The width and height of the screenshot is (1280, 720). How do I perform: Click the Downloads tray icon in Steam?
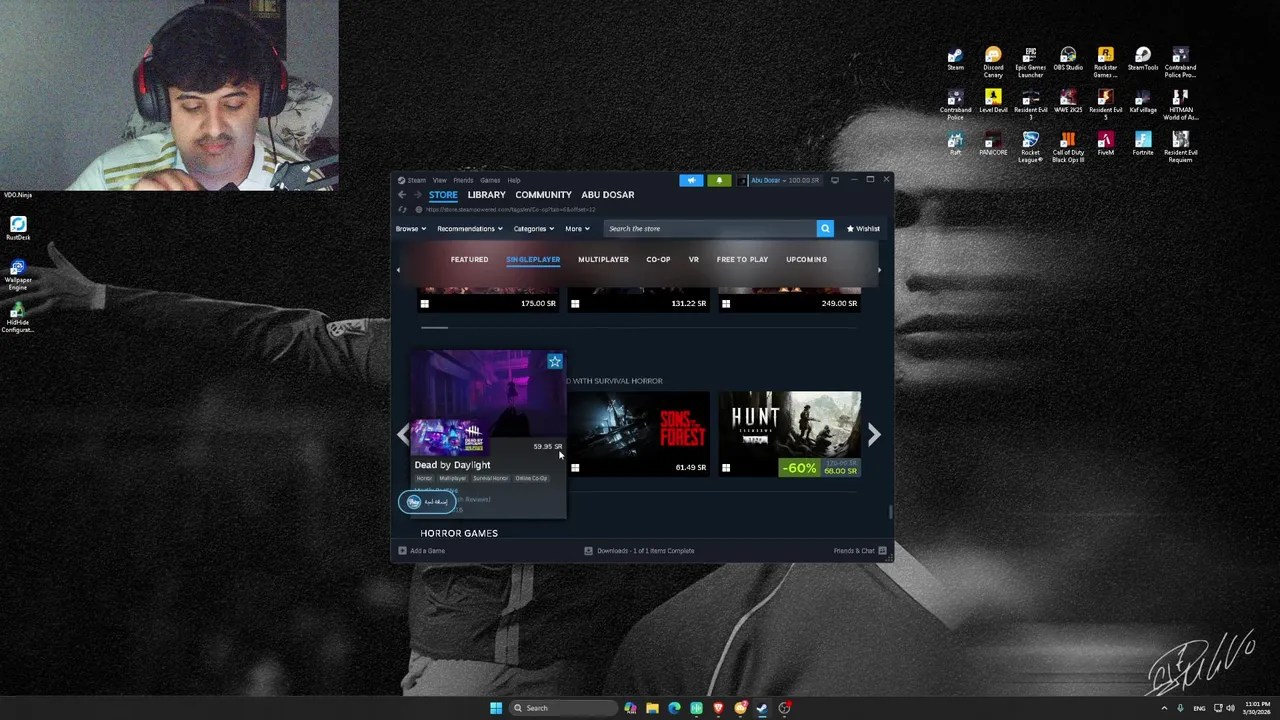point(588,551)
